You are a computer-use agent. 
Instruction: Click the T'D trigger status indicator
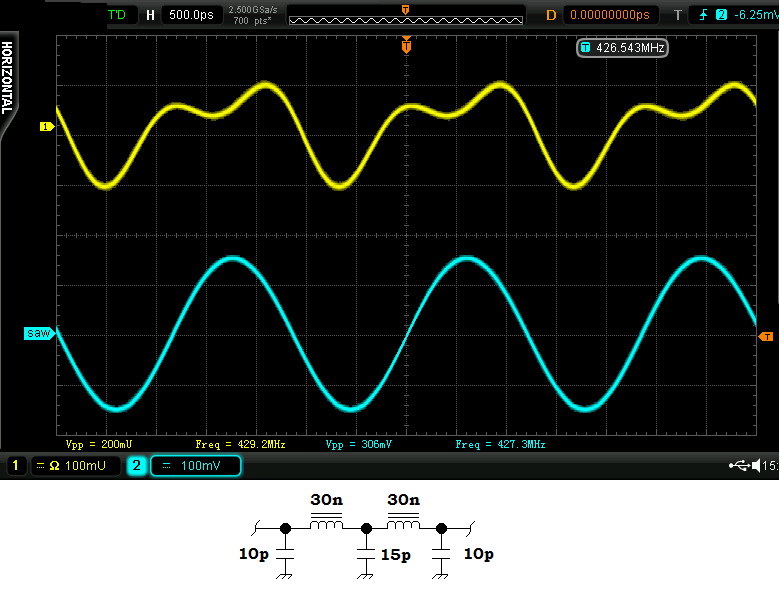(x=117, y=15)
